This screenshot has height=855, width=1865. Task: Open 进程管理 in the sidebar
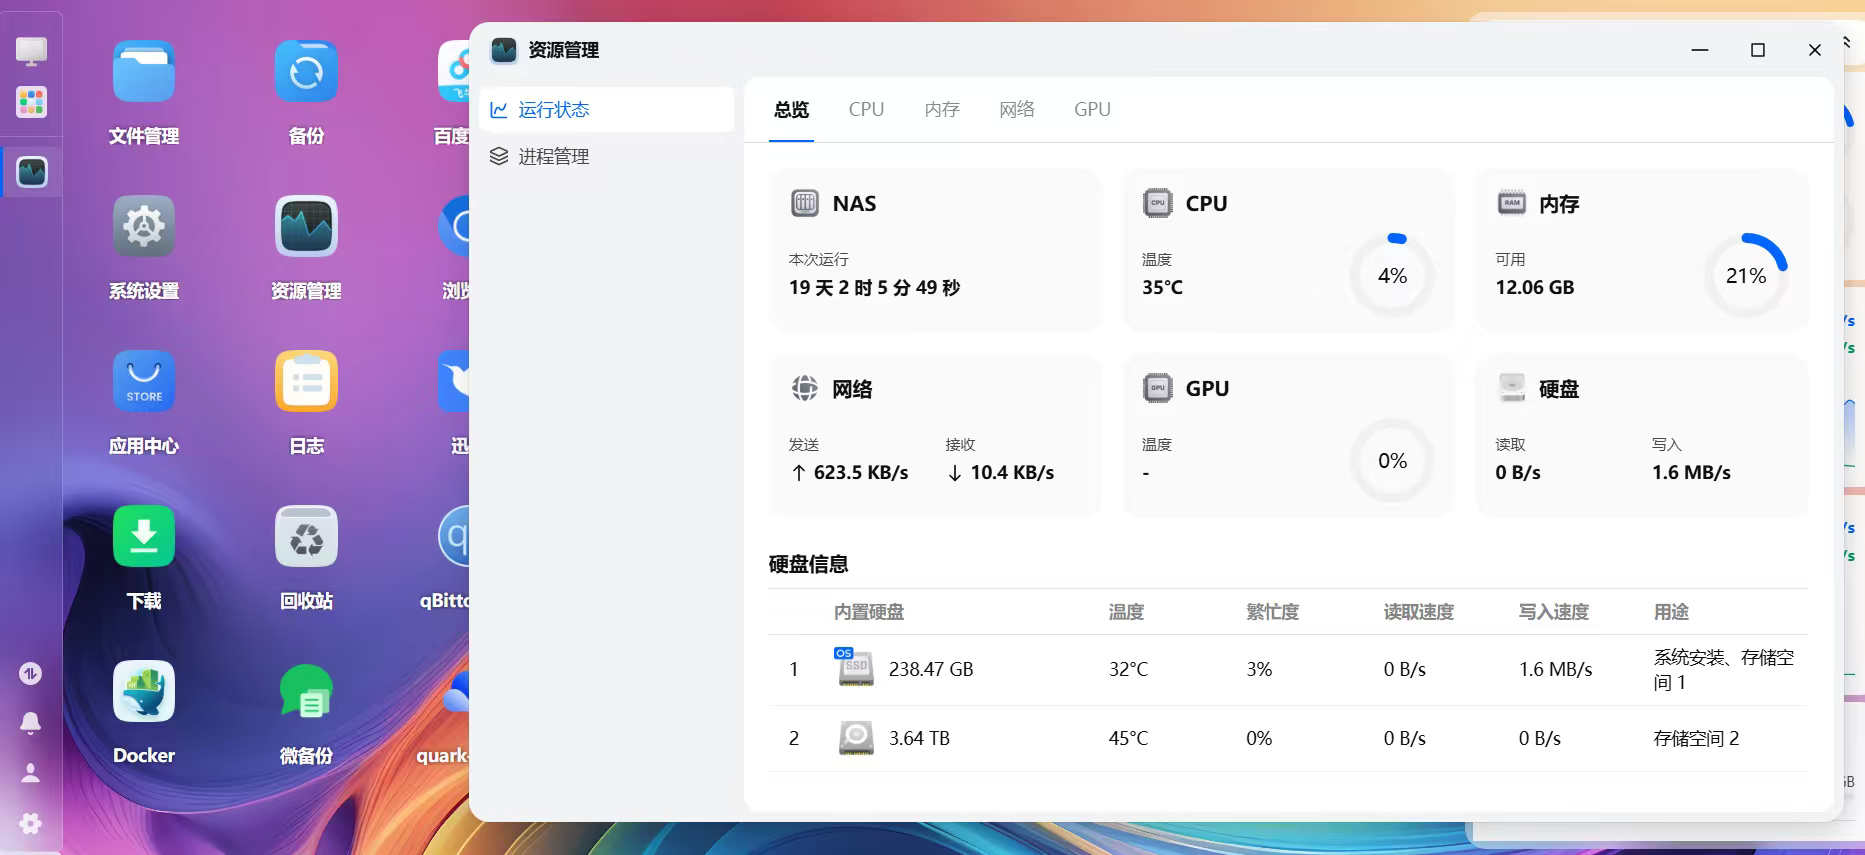click(607, 156)
